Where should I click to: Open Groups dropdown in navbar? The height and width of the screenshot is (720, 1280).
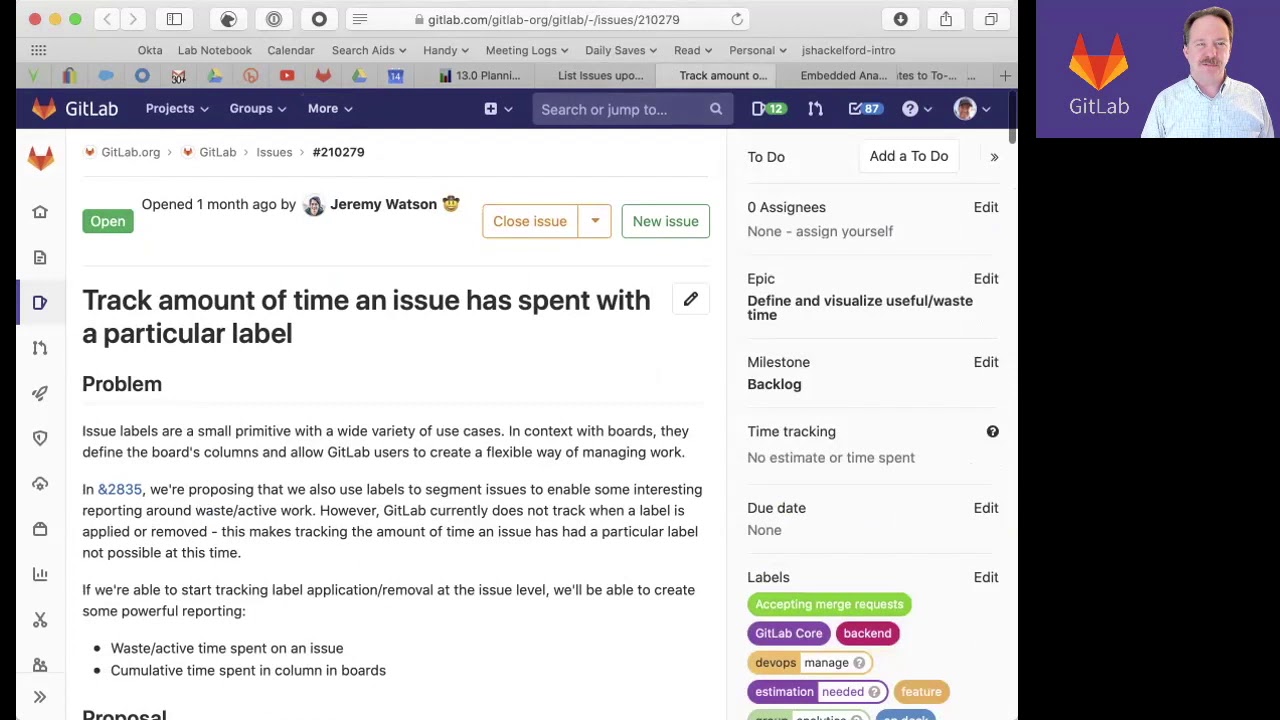pyautogui.click(x=258, y=108)
